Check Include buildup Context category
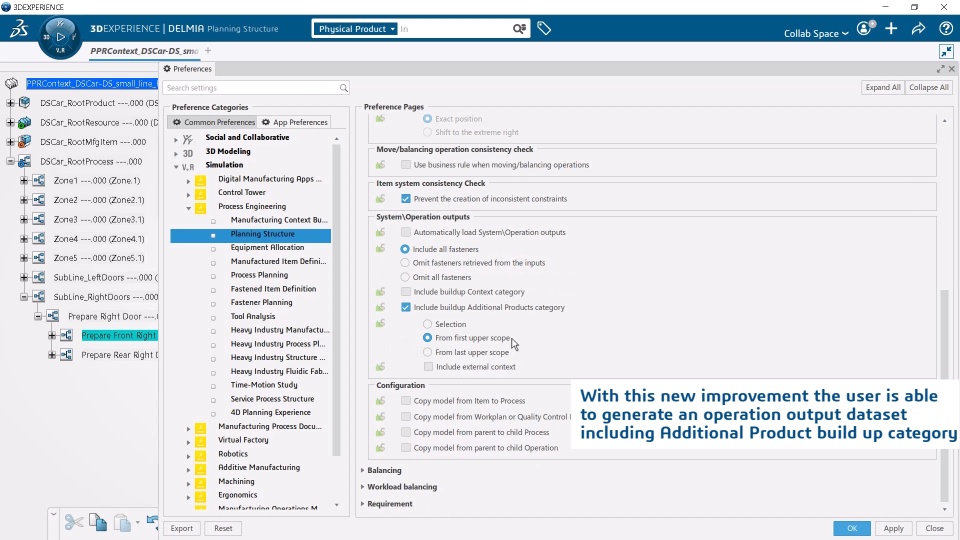Image resolution: width=960 pixels, height=540 pixels. click(x=405, y=292)
